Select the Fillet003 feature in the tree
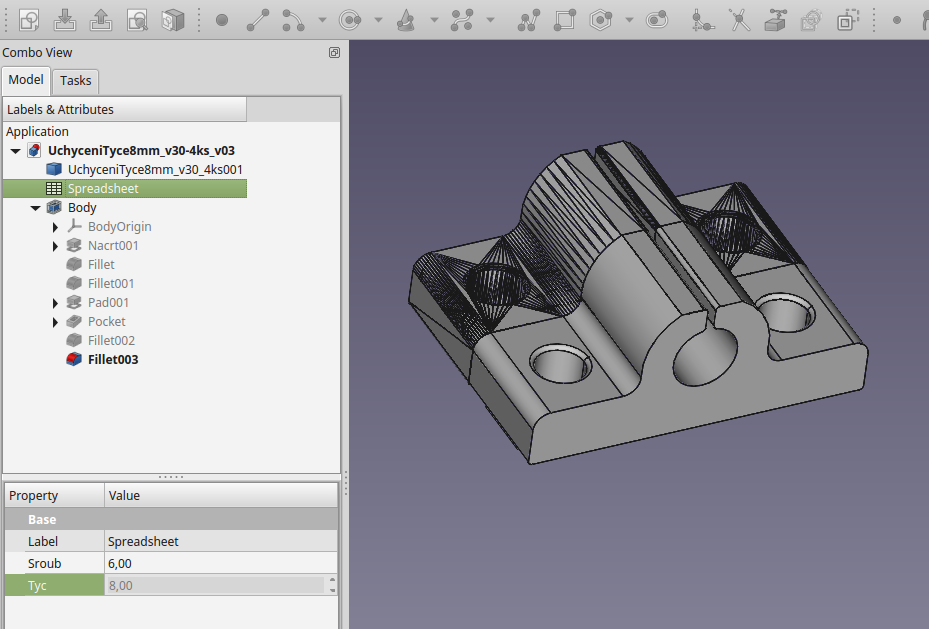The image size is (929, 629). 113,359
